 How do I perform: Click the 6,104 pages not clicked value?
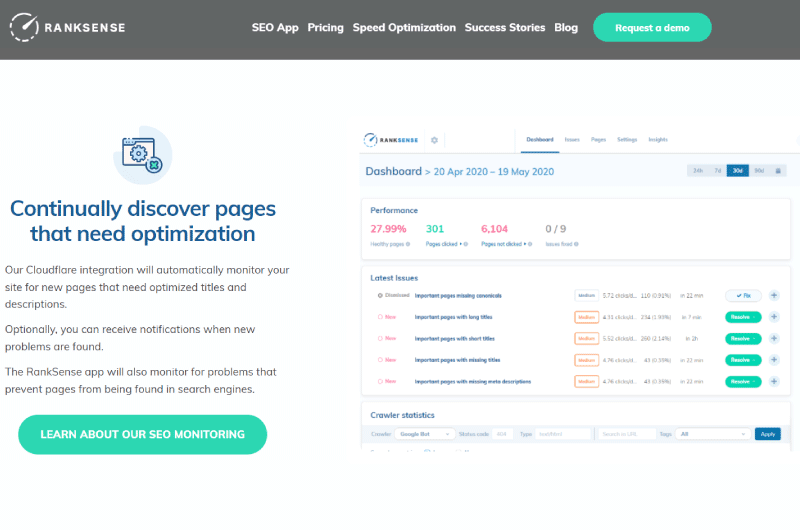coord(494,229)
